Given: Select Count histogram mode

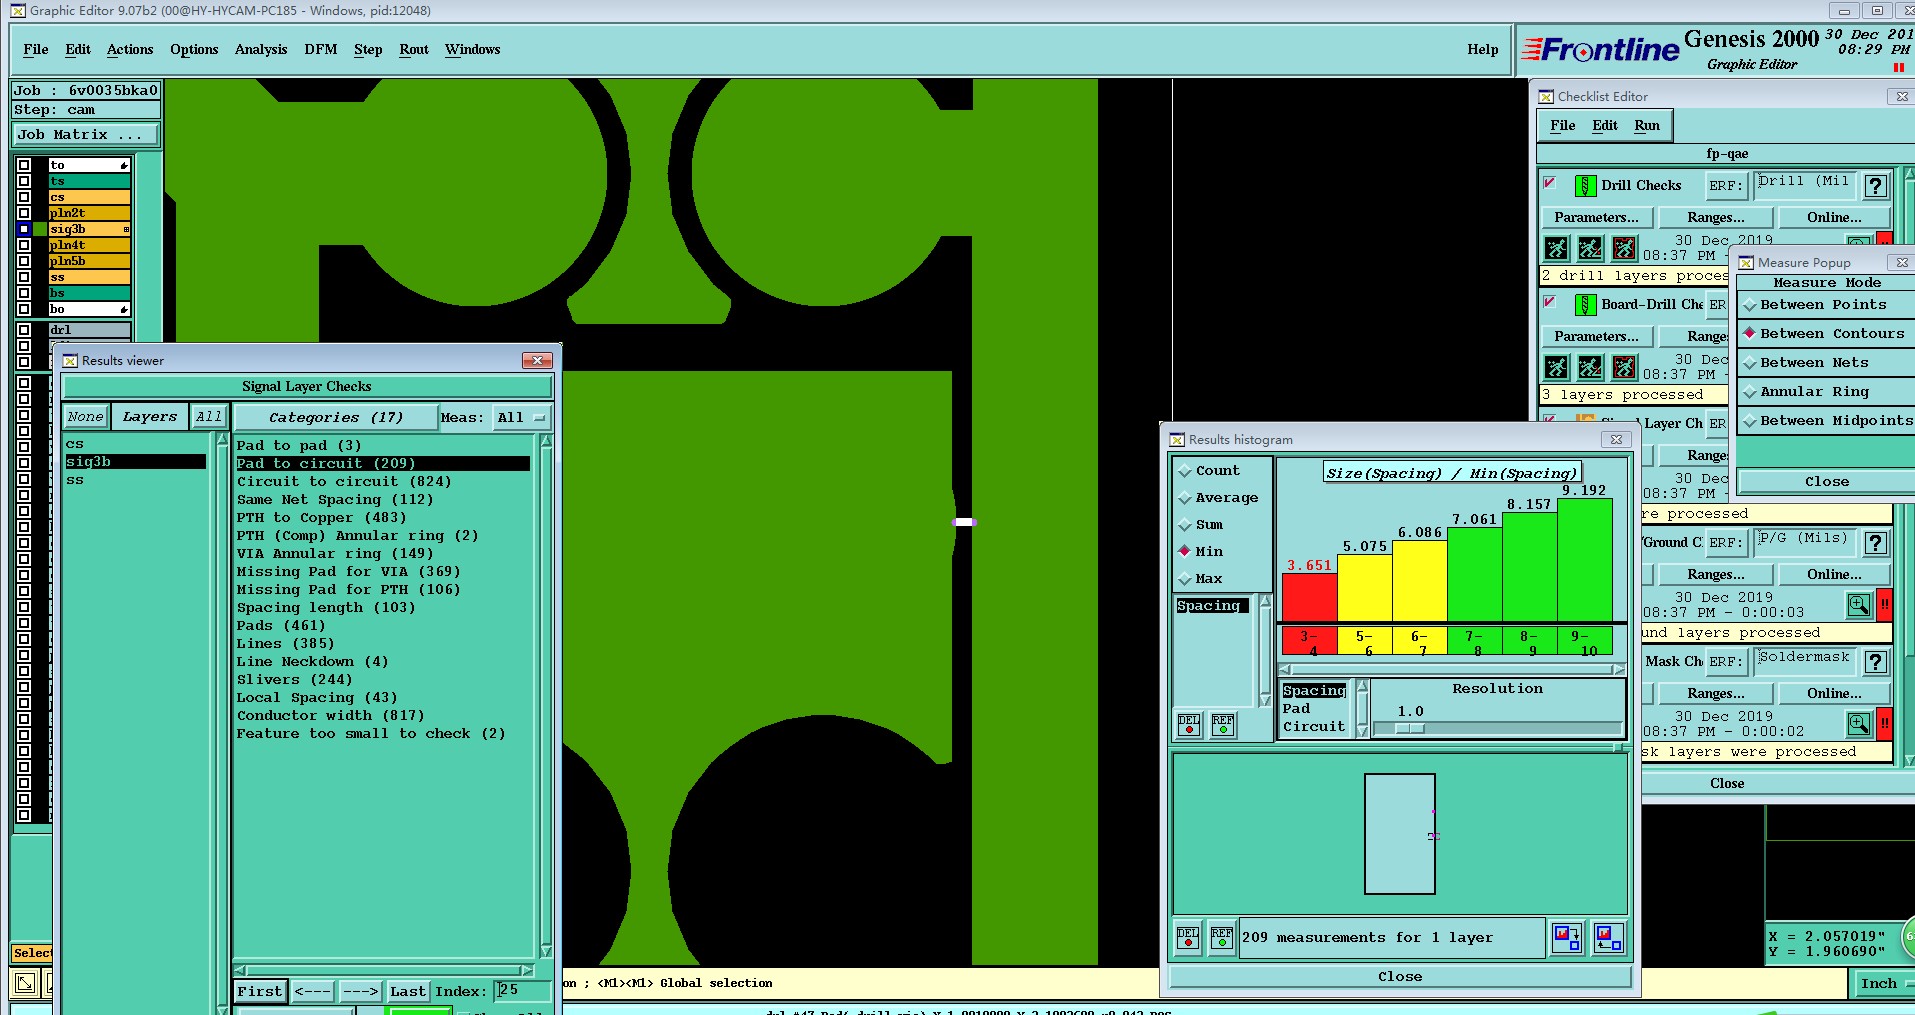Looking at the screenshot, I should coord(1209,471).
